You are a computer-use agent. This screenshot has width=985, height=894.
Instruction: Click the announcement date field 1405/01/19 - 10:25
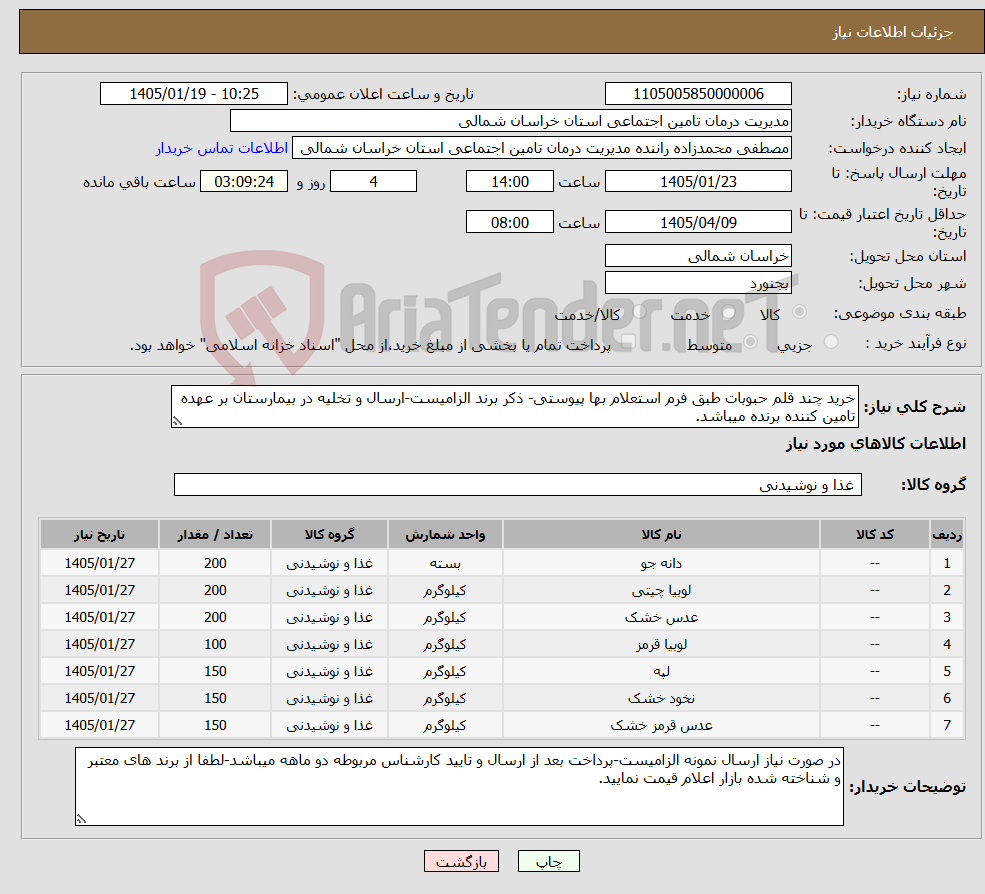(193, 94)
